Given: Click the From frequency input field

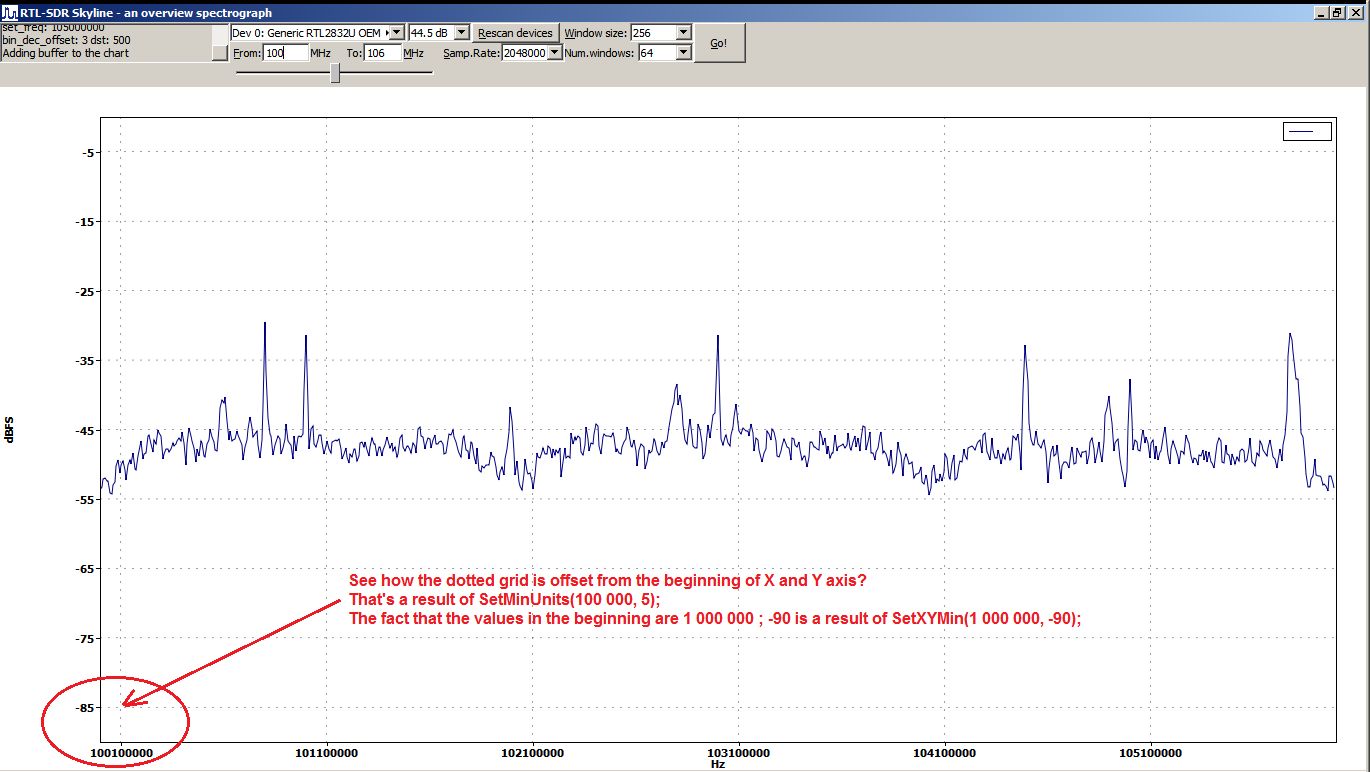Looking at the screenshot, I should 285,53.
